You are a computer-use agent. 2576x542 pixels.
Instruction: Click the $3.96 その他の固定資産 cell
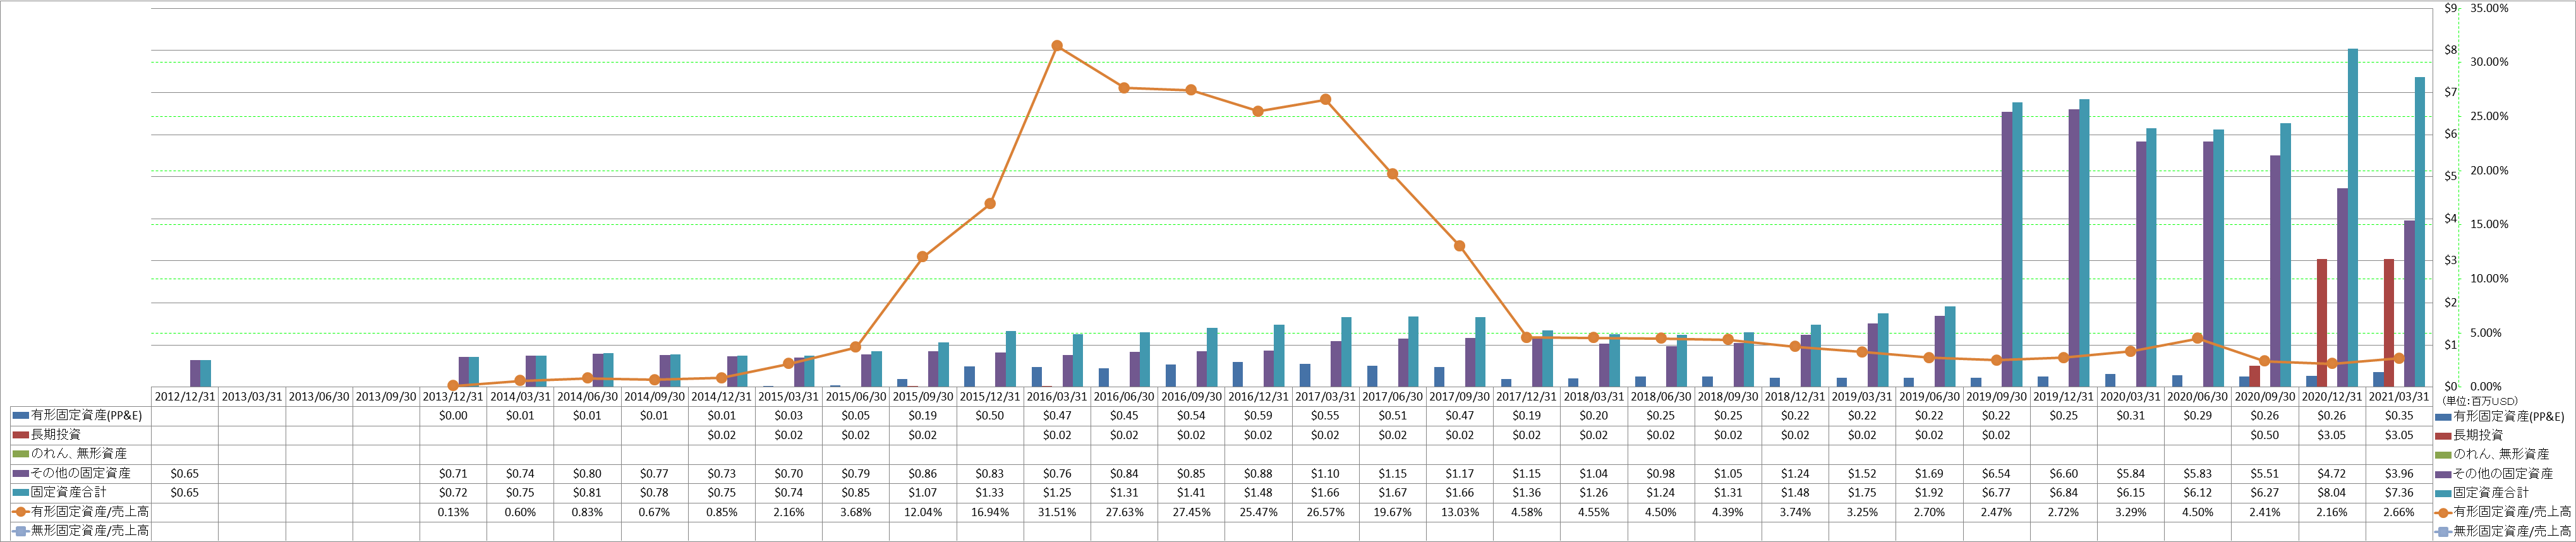point(2398,473)
